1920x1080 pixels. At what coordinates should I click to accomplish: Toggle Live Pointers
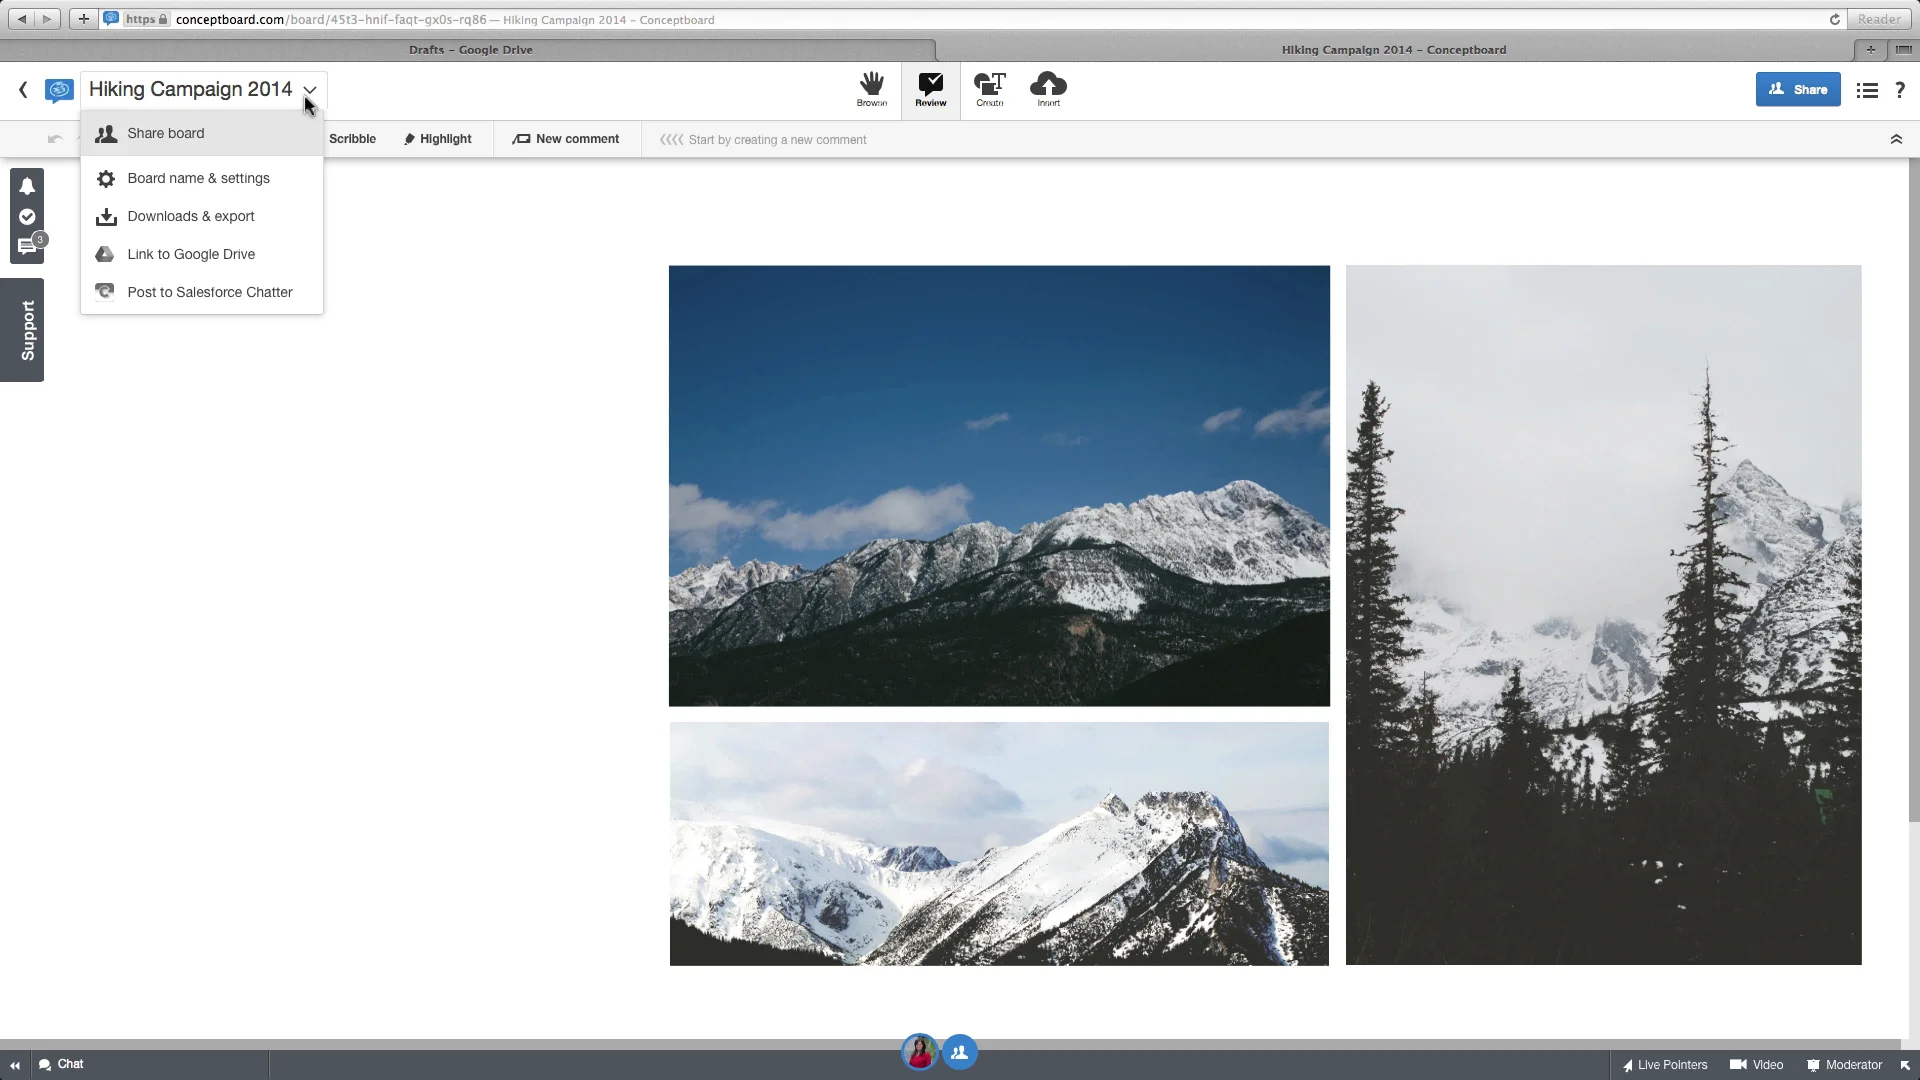click(1665, 1065)
